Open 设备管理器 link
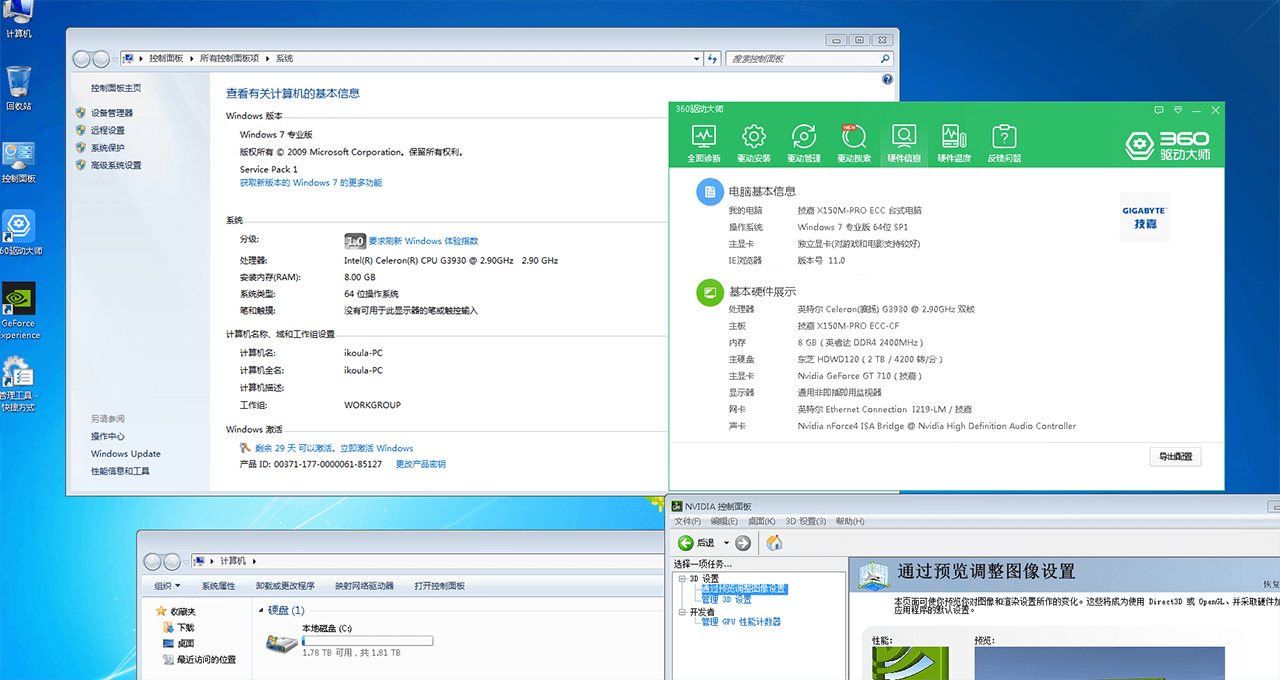 [x=112, y=113]
